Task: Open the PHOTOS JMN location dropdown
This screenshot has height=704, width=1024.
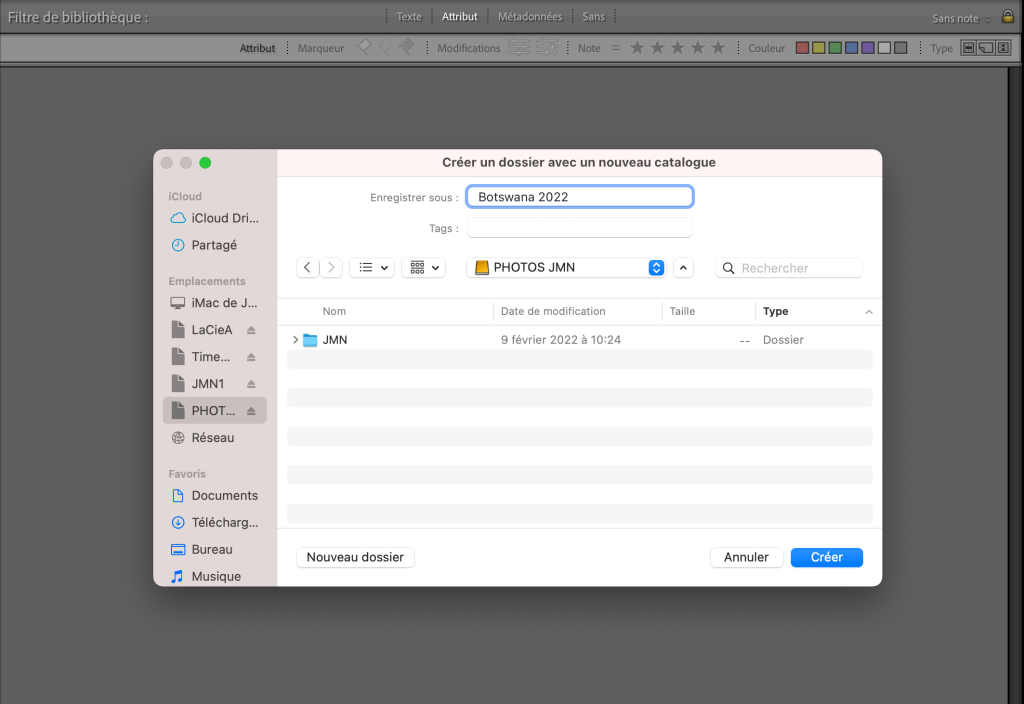Action: click(656, 268)
